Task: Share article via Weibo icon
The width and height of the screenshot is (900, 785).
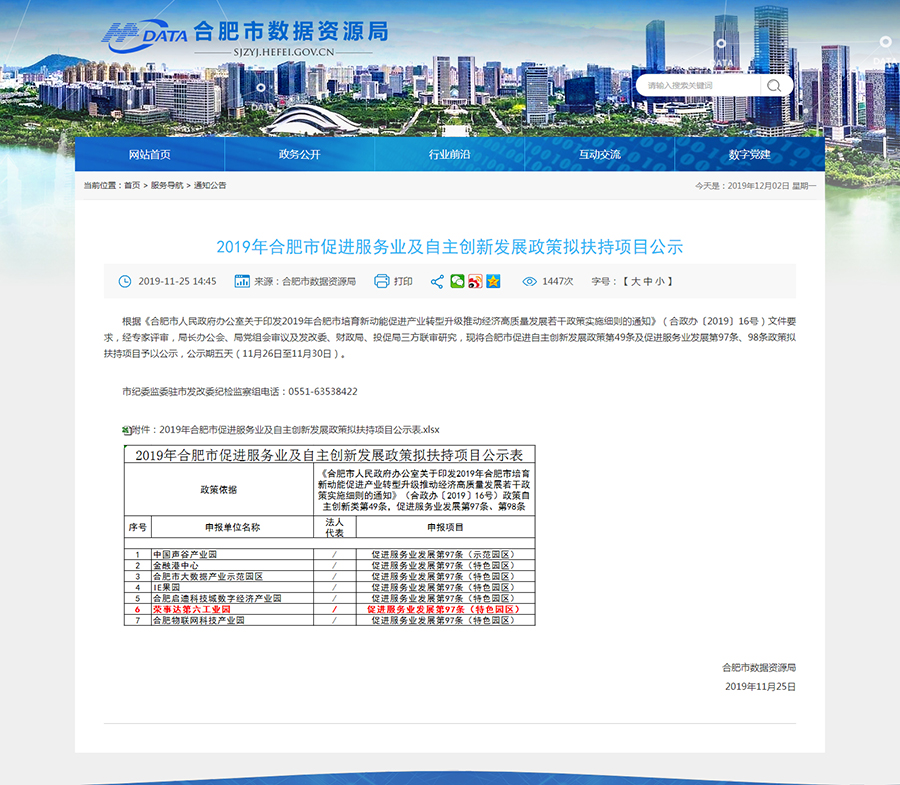Action: click(475, 281)
